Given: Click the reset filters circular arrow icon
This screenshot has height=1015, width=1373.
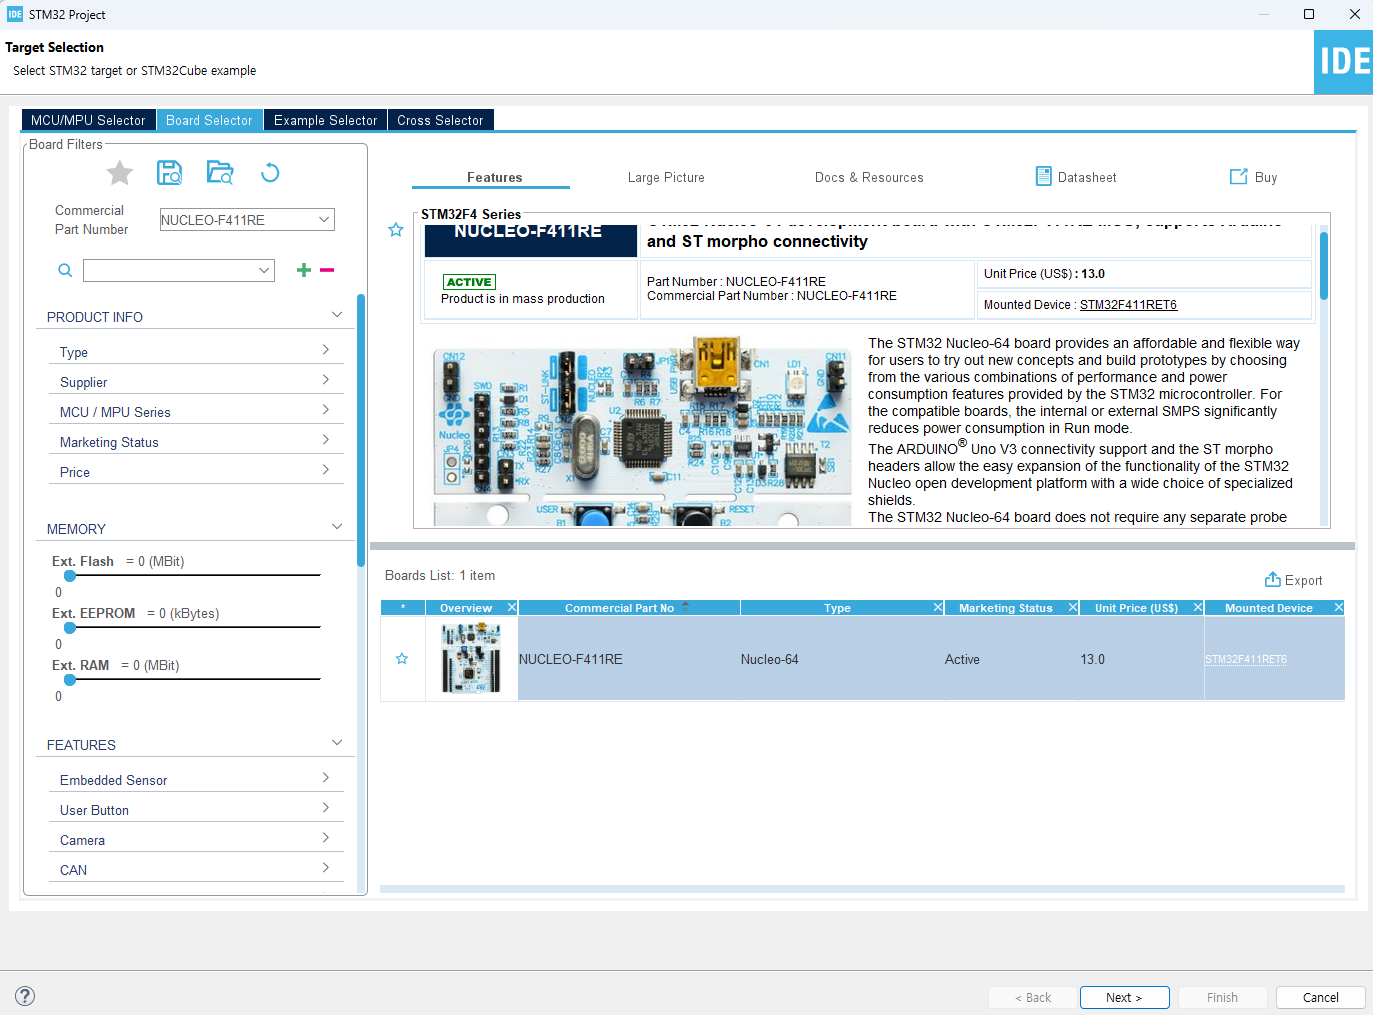Looking at the screenshot, I should coord(270,173).
